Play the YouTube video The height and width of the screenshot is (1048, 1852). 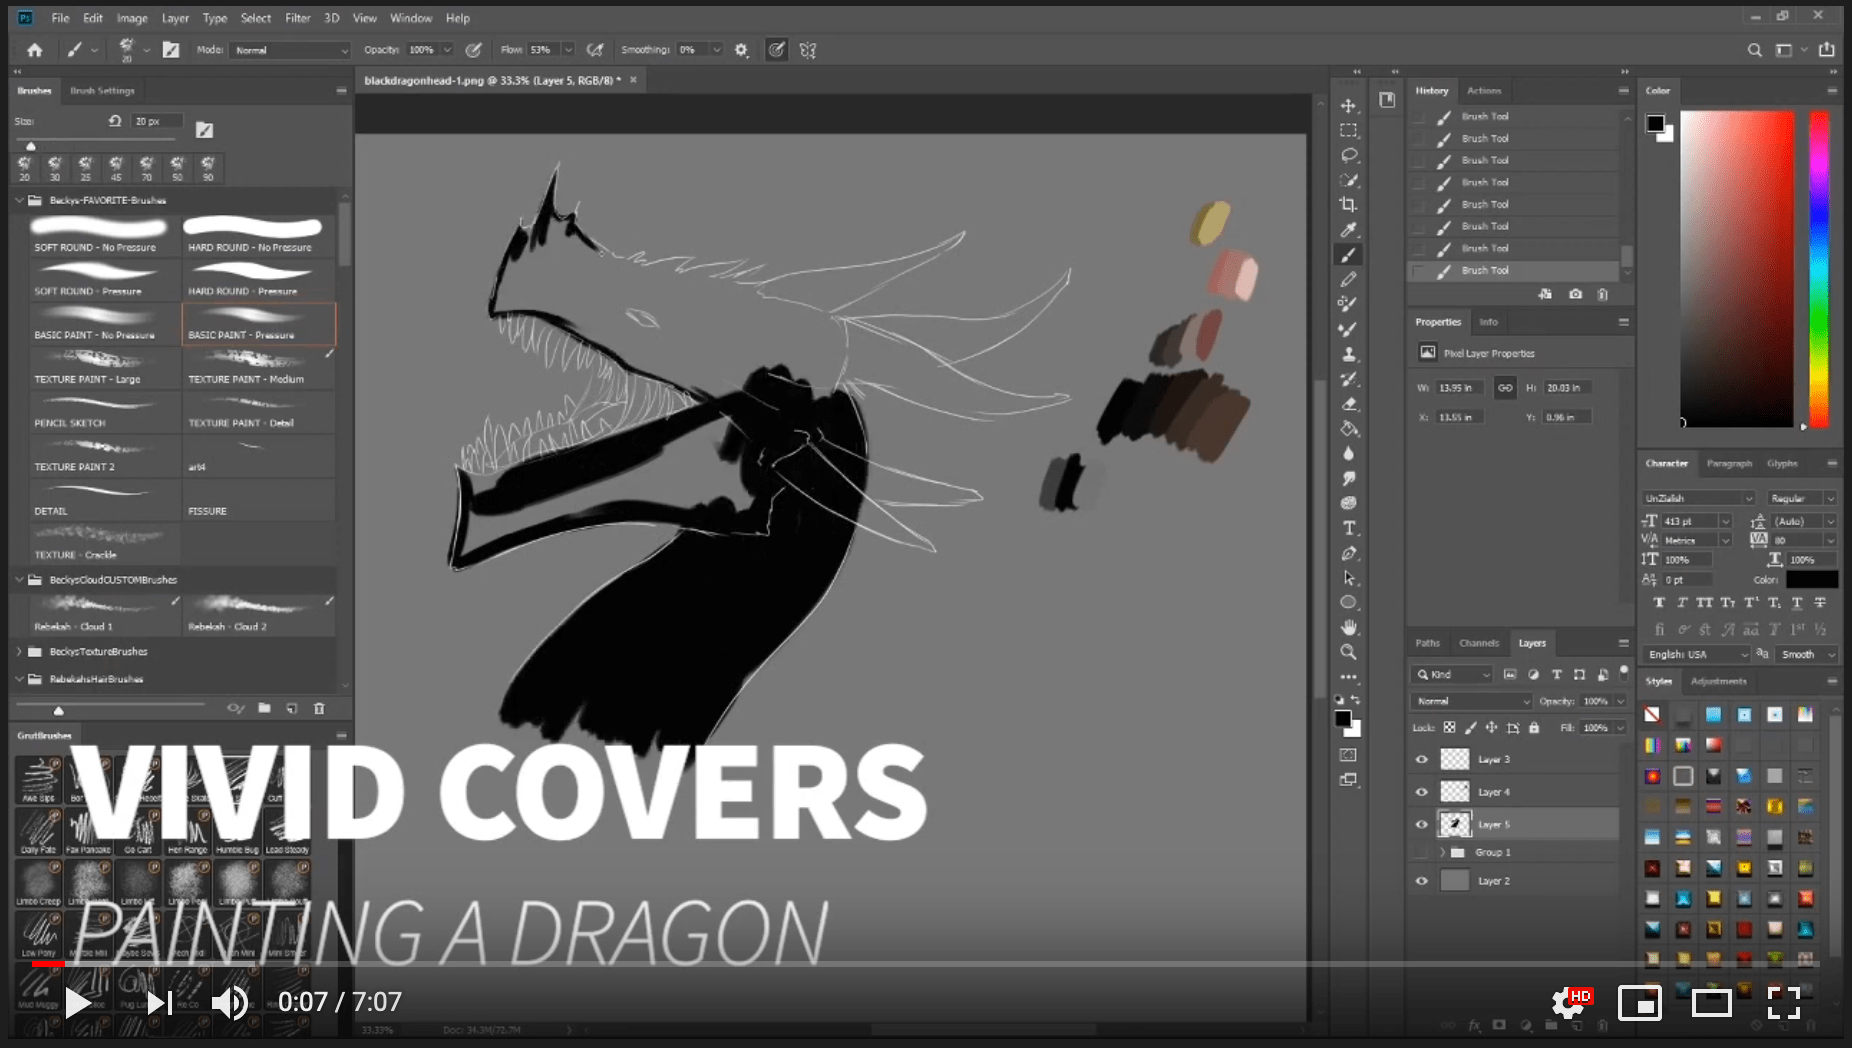click(x=77, y=1002)
